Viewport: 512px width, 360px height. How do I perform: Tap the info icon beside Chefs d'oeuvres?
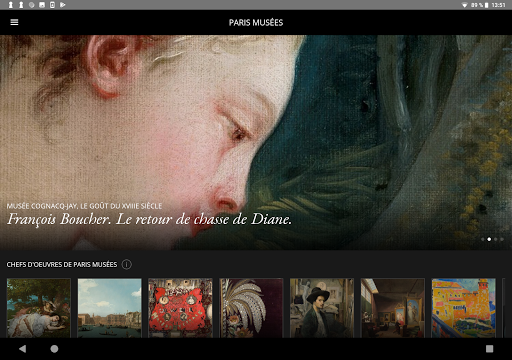tap(126, 264)
